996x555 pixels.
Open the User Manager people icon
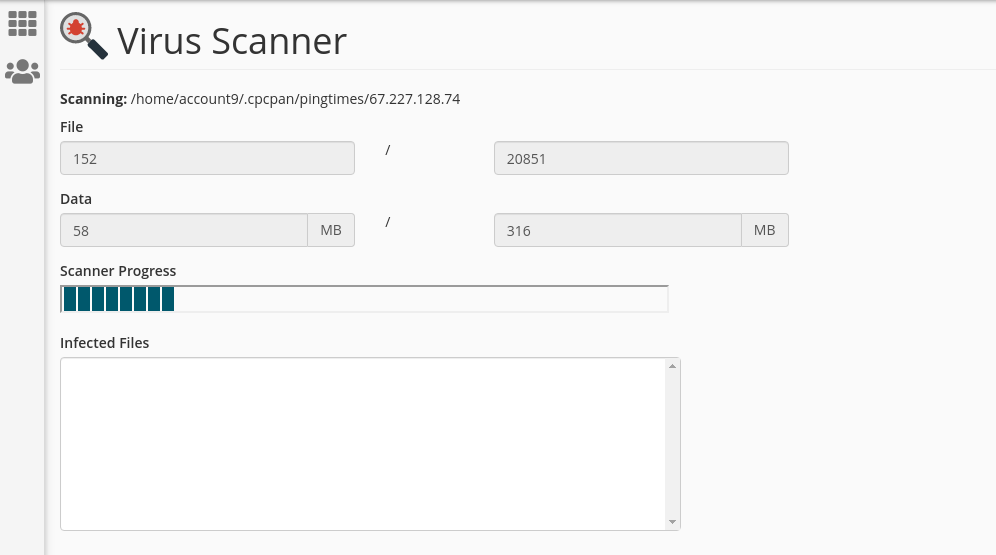click(x=22, y=72)
